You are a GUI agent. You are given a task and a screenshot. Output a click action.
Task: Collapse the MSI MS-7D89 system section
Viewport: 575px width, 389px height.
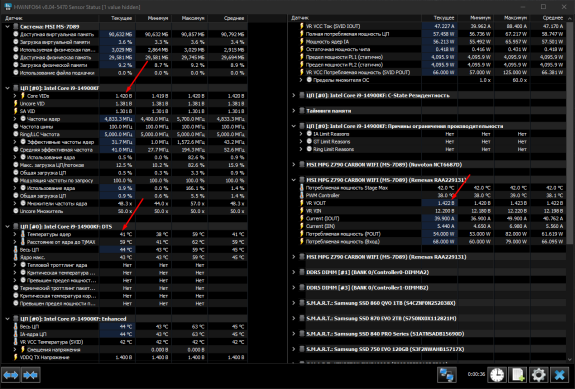coord(7,26)
